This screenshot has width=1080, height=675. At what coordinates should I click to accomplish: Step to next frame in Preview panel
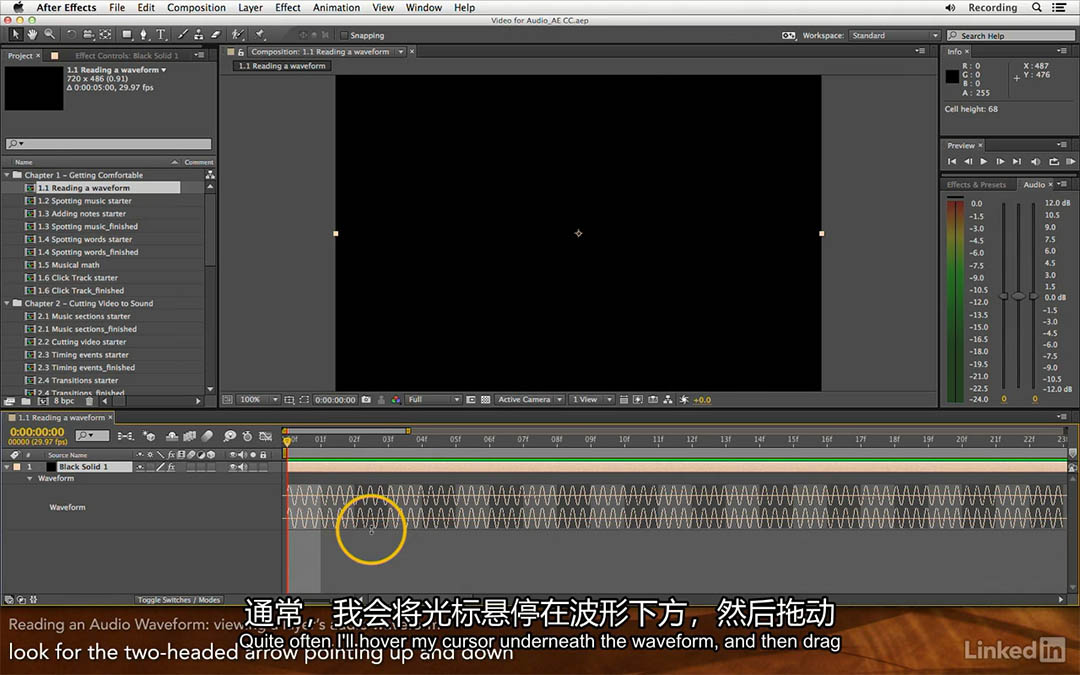click(x=1000, y=161)
